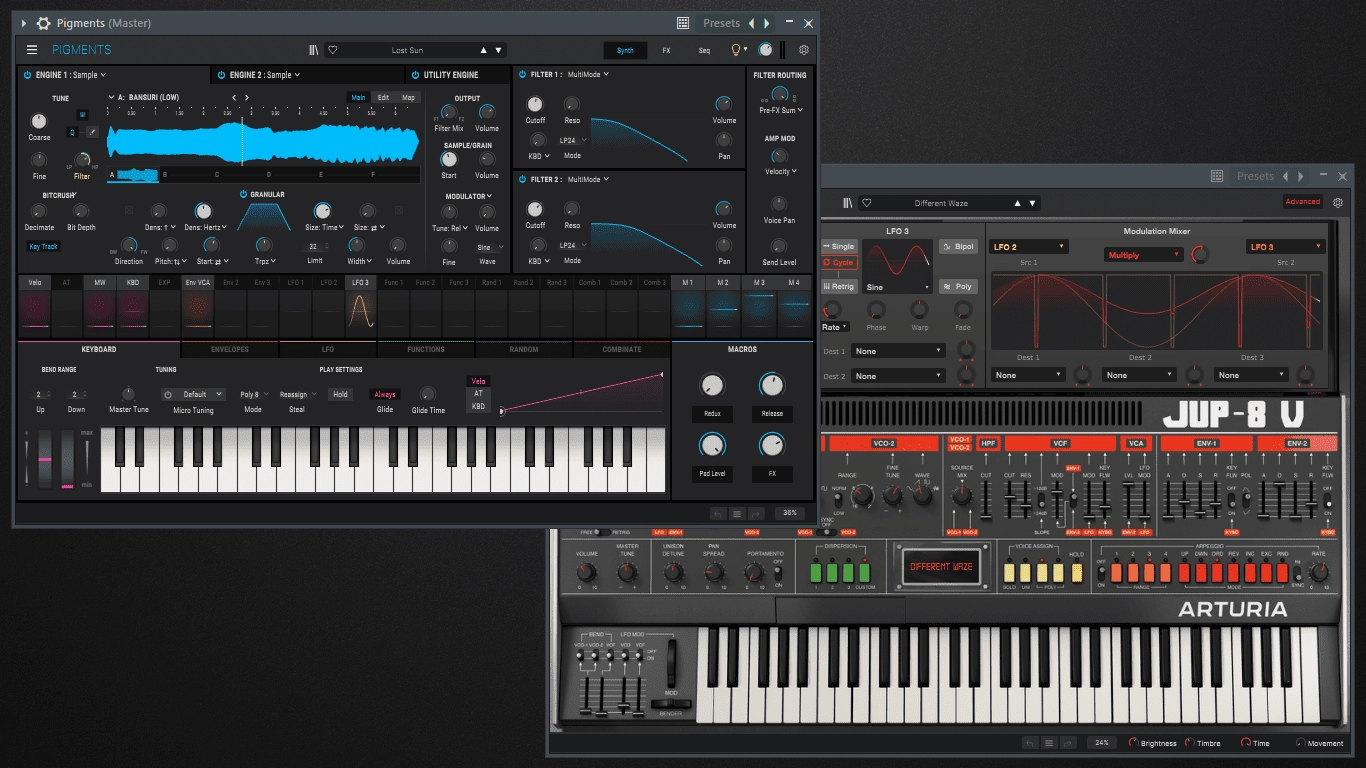Select next preset with Lost Sun down arrow
This screenshot has width=1366, height=768.
point(499,50)
